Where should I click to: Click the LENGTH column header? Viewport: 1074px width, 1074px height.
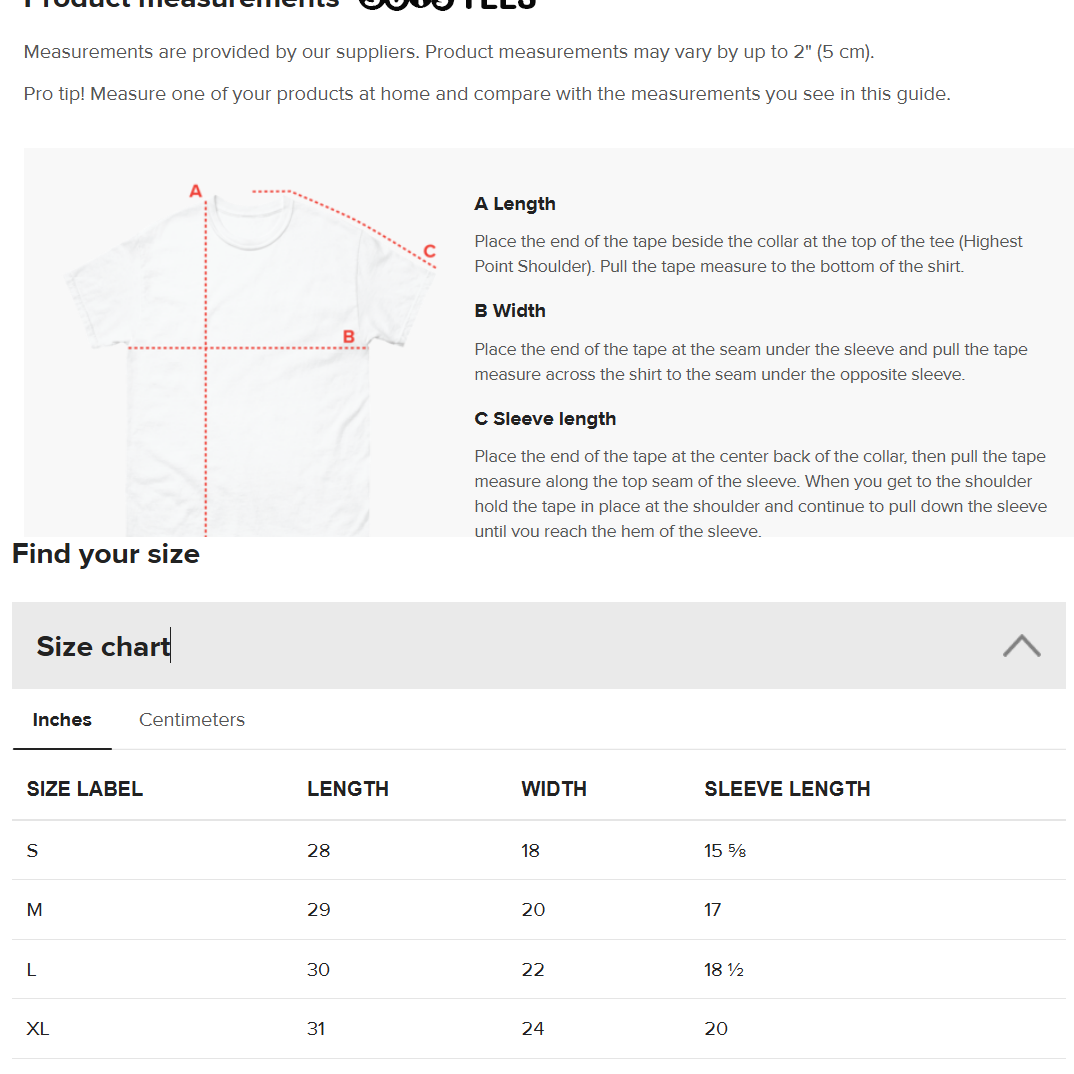coord(348,789)
